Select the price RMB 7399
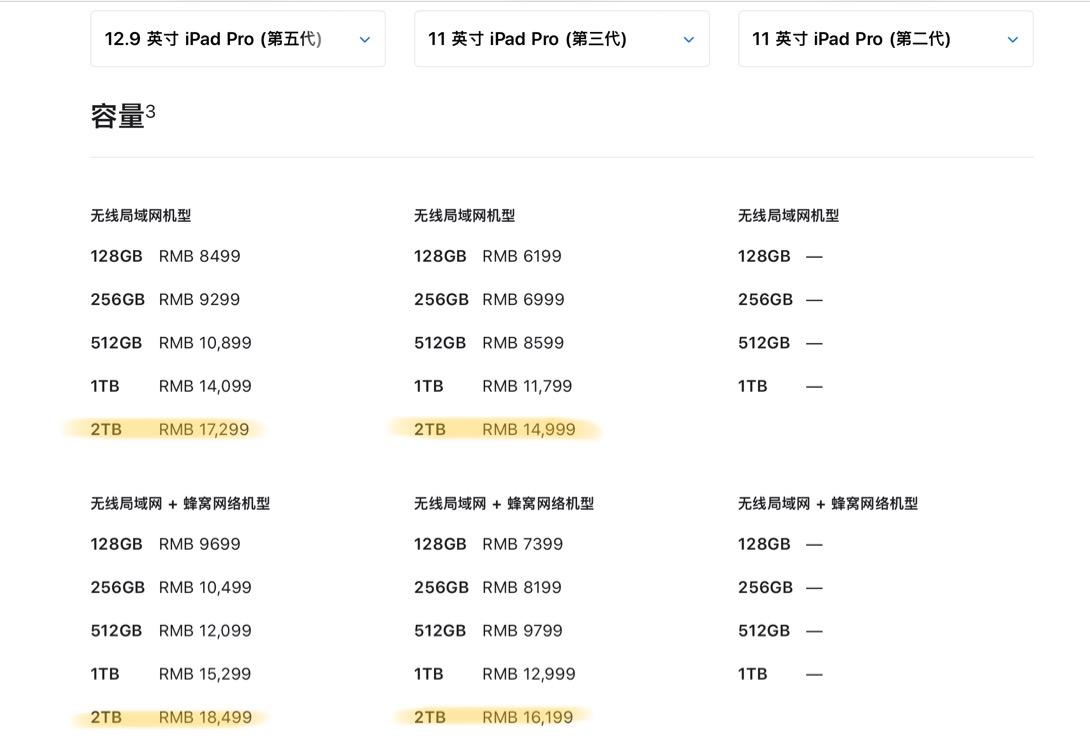 click(x=523, y=544)
